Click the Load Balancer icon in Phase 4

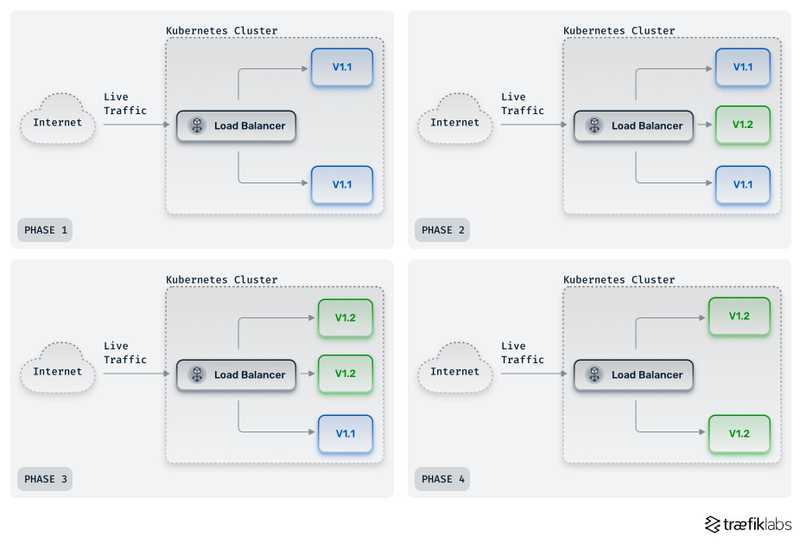(594, 375)
